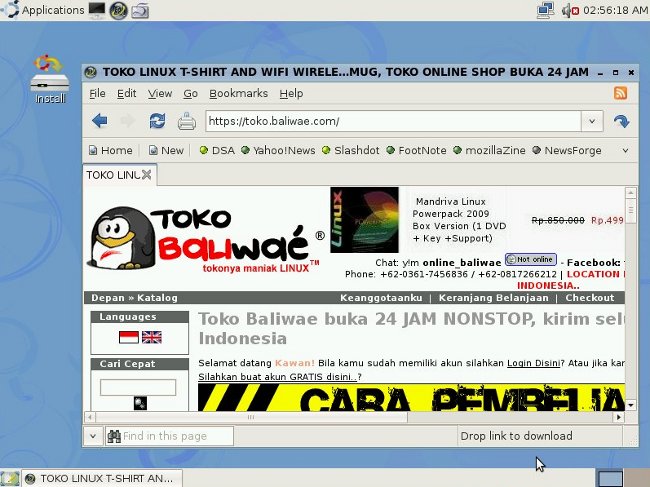Open the mozillaZine bookmark
Viewport: 650px width, 487px height.
(489, 150)
